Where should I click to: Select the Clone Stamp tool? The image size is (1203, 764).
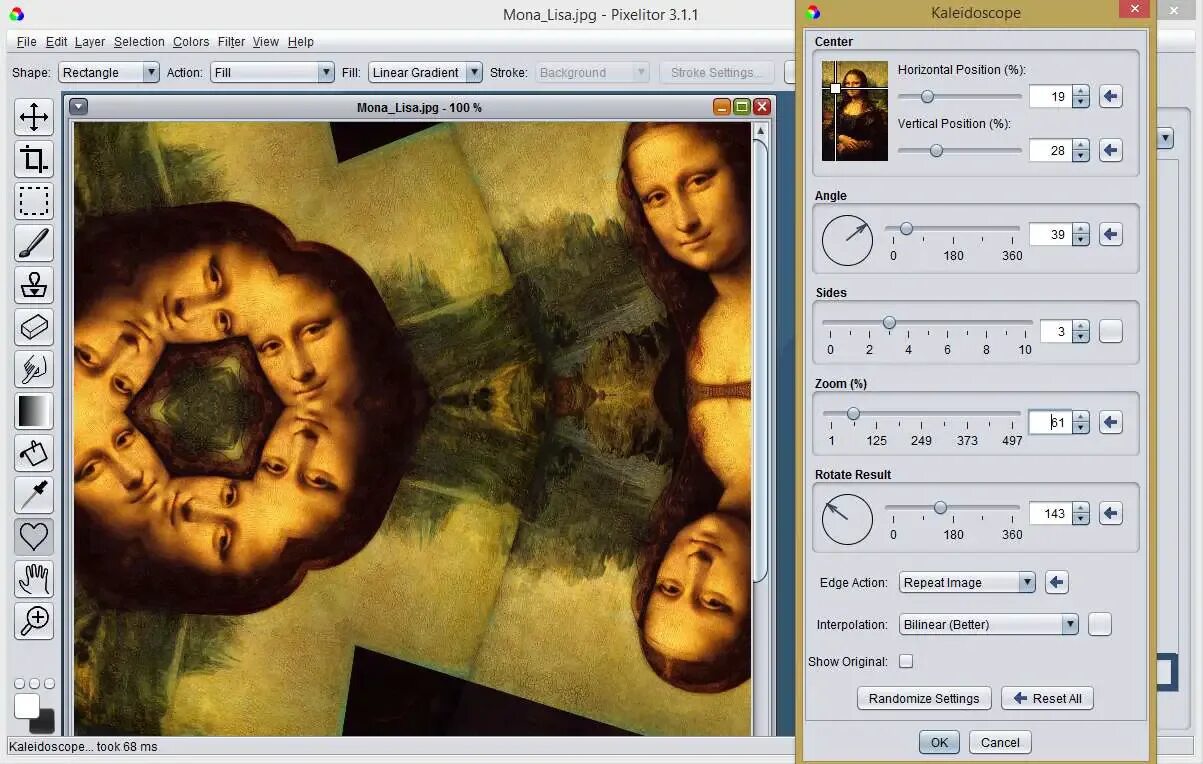(x=34, y=285)
